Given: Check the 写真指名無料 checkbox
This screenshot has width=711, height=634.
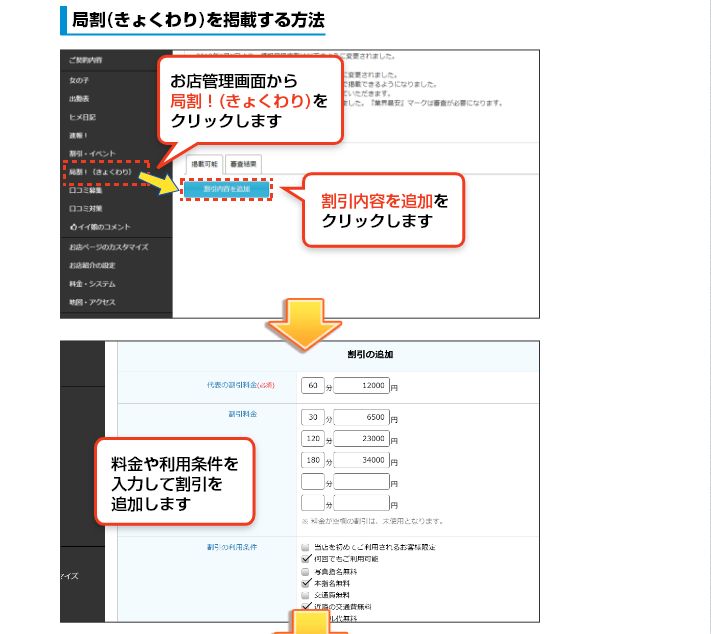Looking at the screenshot, I should [x=306, y=572].
